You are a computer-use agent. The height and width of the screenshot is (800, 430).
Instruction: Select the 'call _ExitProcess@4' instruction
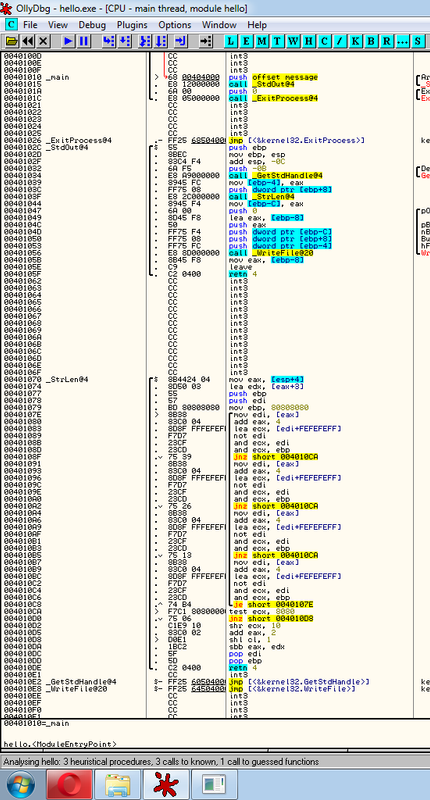tap(273, 98)
